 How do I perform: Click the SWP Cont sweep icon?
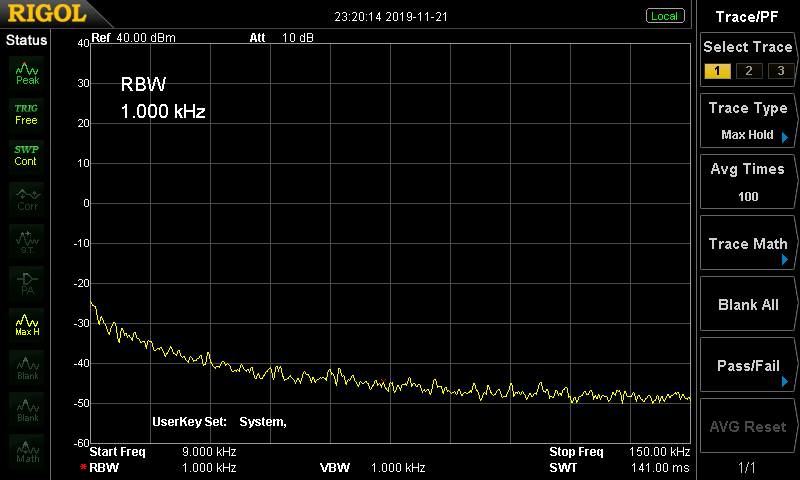click(x=27, y=155)
